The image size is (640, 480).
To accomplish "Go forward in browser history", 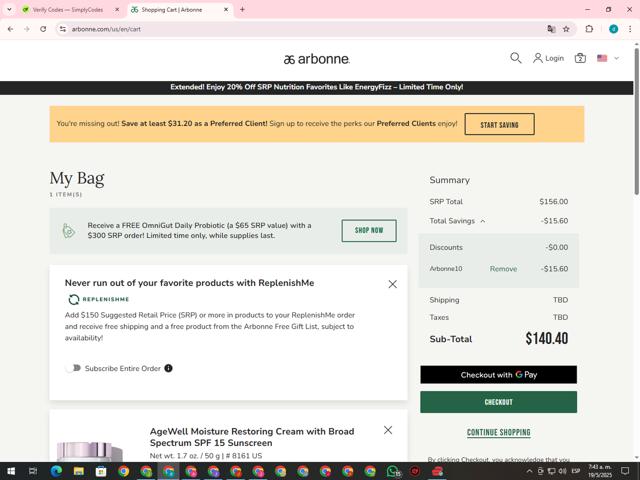I will pos(27,29).
